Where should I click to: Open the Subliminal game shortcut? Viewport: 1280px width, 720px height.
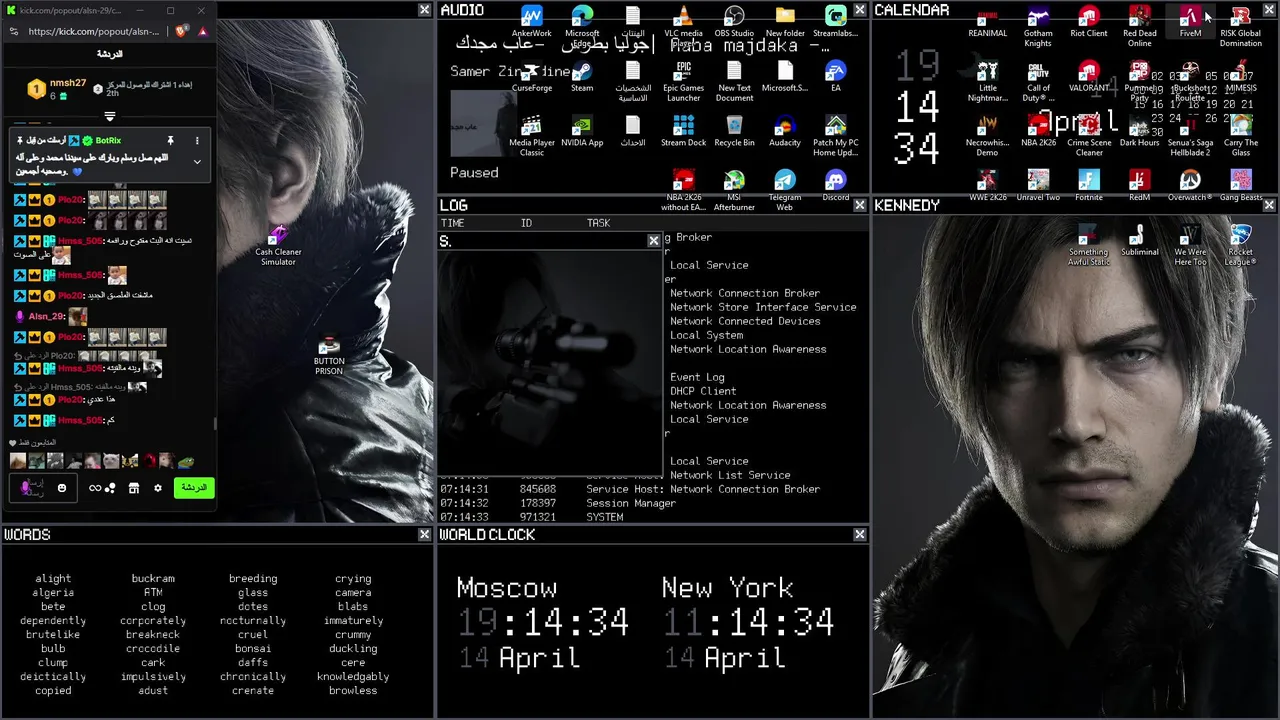click(x=1139, y=240)
